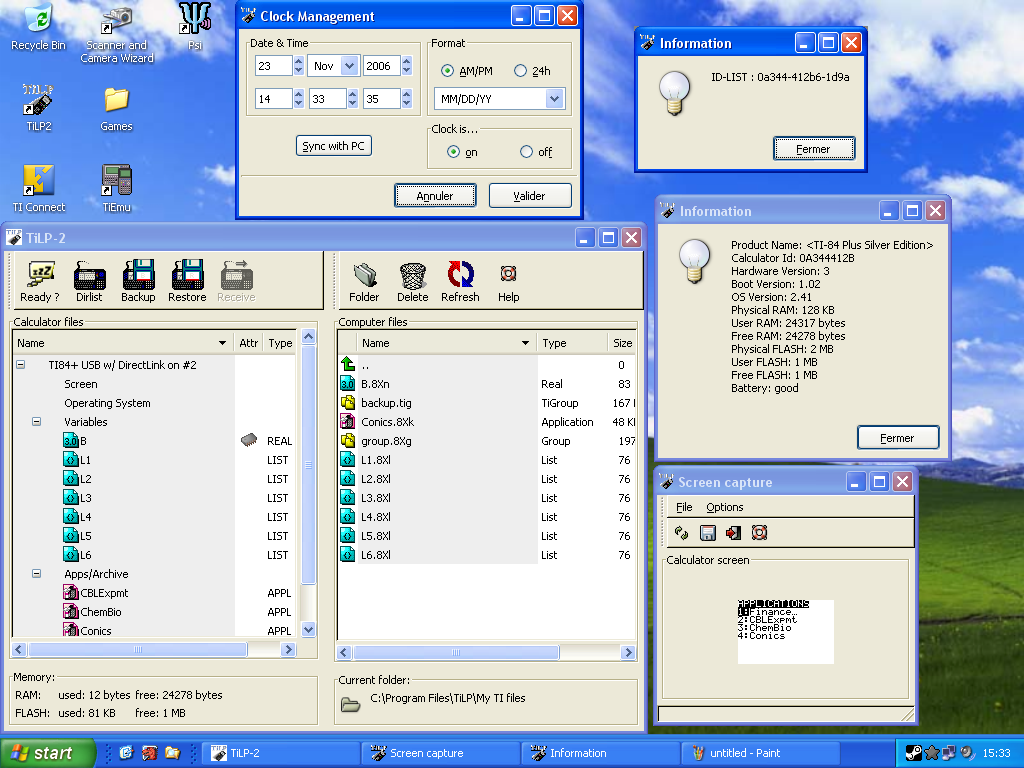Click Calculator files vertical scrollbar thumb
Screen dimensions: 1024x768
coord(309,465)
